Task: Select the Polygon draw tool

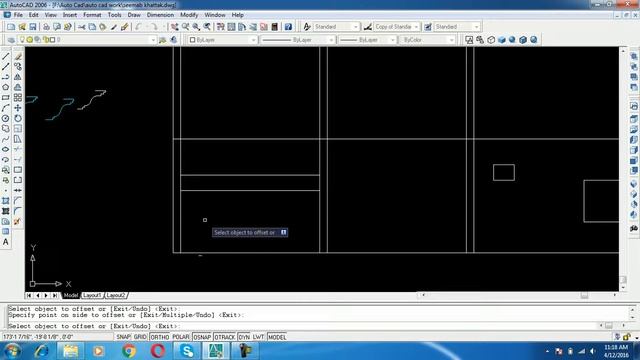Action: (x=6, y=87)
